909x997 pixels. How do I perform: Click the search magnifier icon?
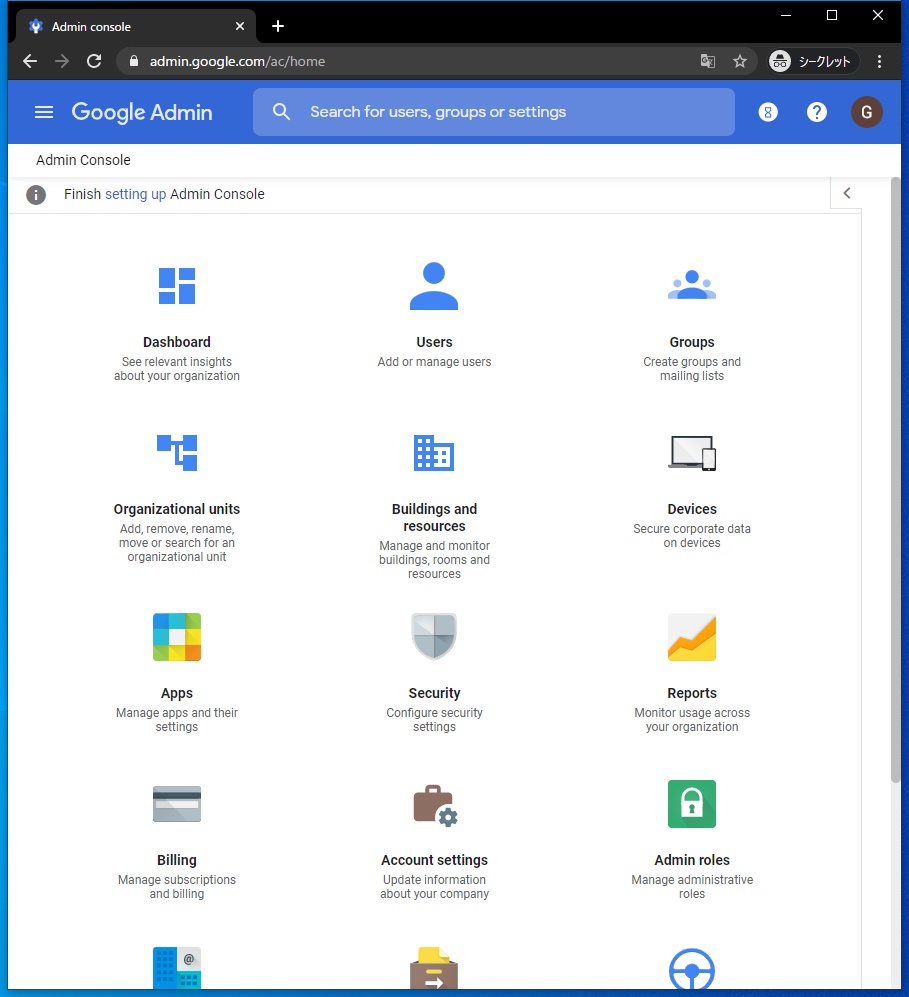281,112
